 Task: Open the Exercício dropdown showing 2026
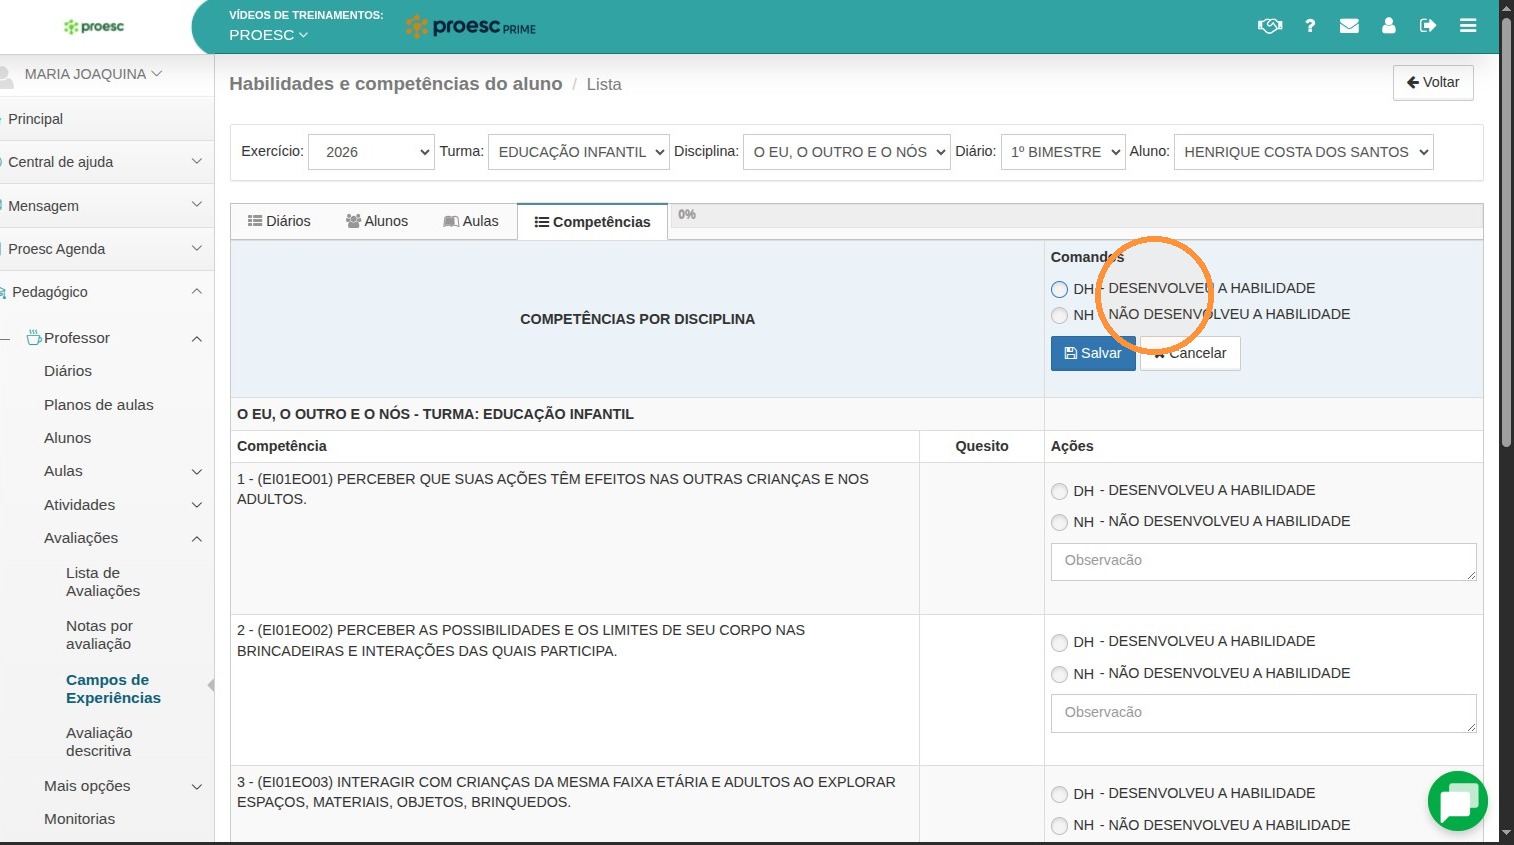(371, 152)
